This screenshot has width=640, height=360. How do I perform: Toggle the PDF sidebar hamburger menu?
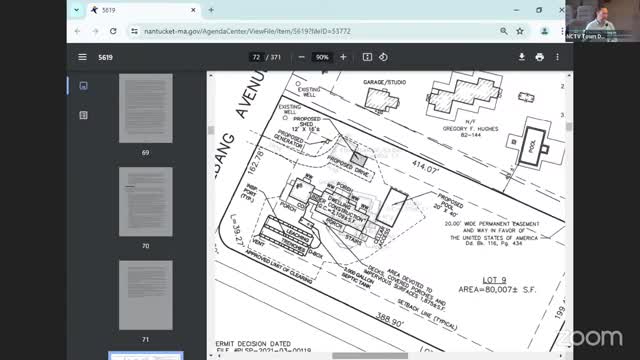(x=82, y=57)
